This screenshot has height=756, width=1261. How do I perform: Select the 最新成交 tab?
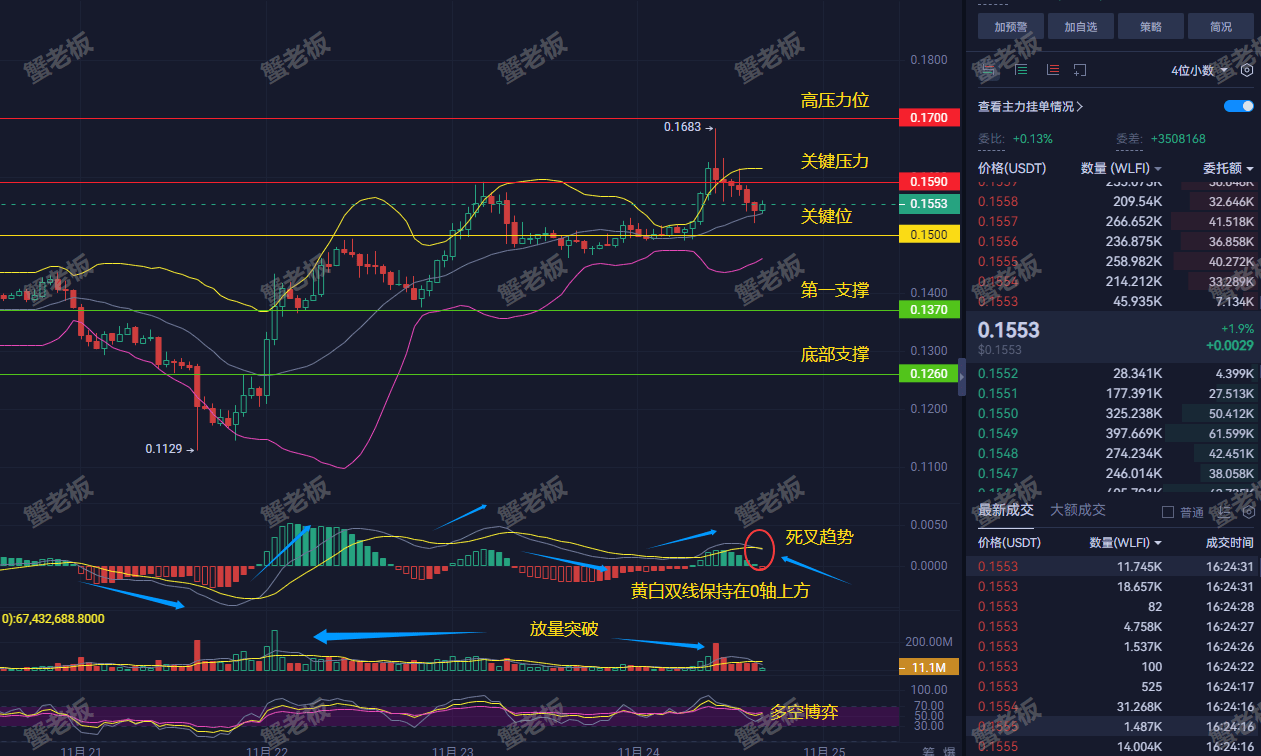click(1006, 510)
